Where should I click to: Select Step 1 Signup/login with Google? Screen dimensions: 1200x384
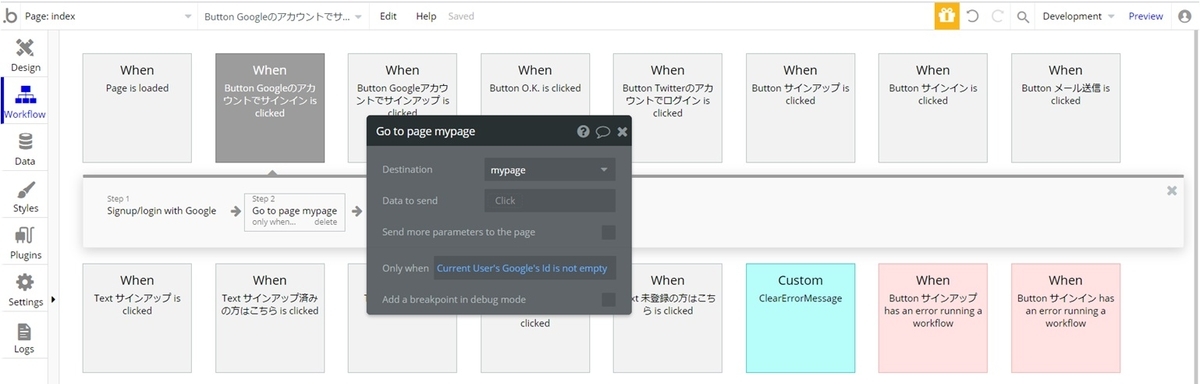(x=161, y=206)
